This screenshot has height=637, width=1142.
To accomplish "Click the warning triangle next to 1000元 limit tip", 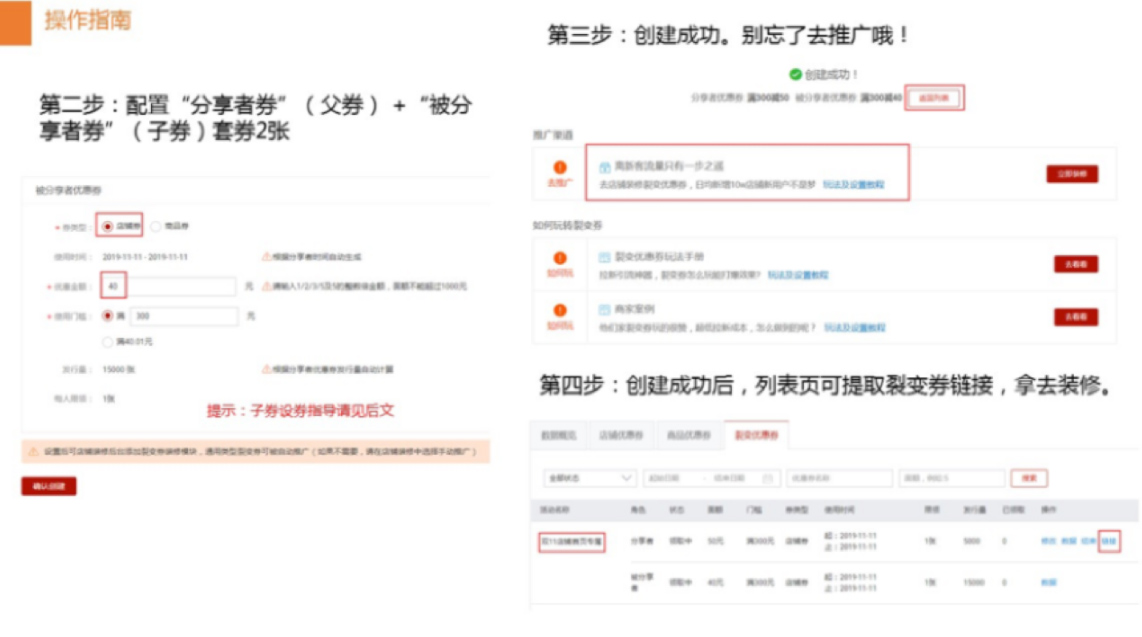I will pyautogui.click(x=266, y=285).
